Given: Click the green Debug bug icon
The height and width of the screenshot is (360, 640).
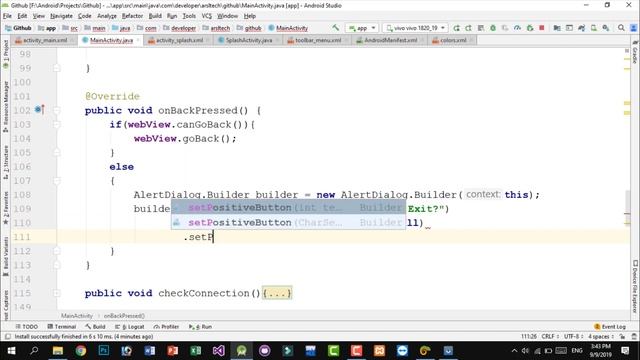Looking at the screenshot, I should click(x=493, y=28).
